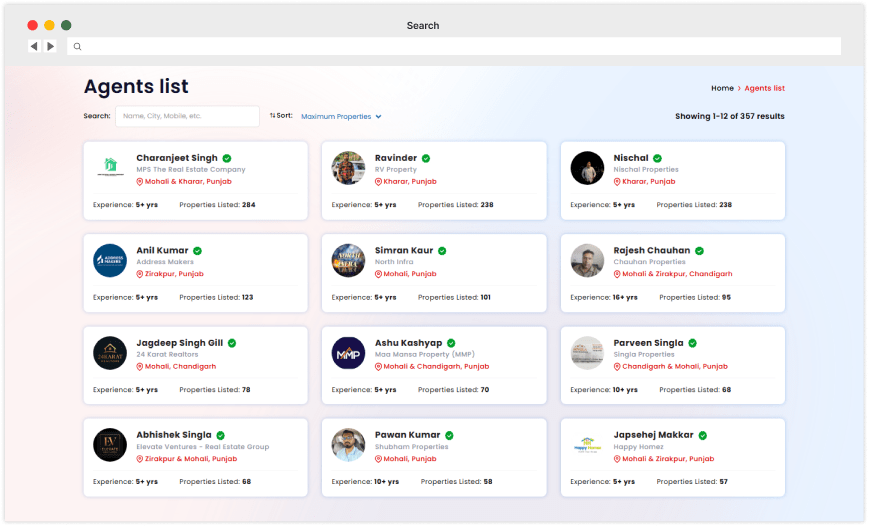The height and width of the screenshot is (527, 869).
Task: Click the browser forward arrow
Action: tap(50, 46)
